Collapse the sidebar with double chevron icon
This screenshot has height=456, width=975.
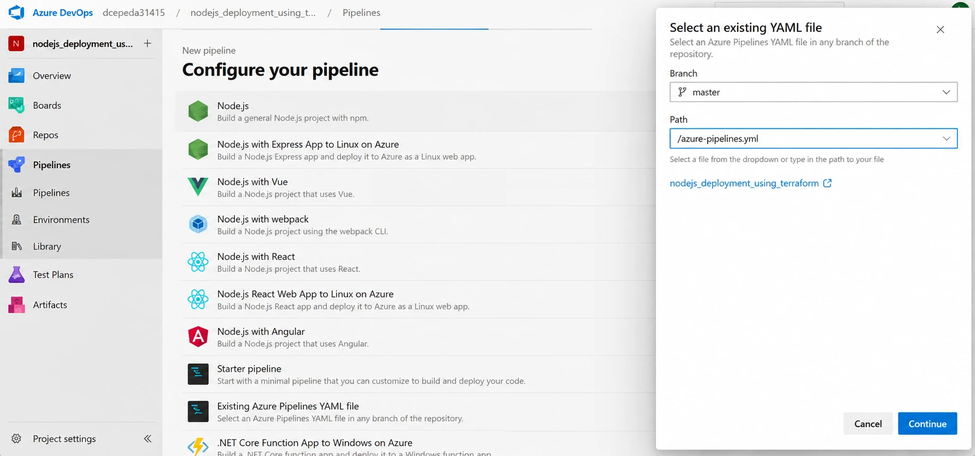[147, 439]
